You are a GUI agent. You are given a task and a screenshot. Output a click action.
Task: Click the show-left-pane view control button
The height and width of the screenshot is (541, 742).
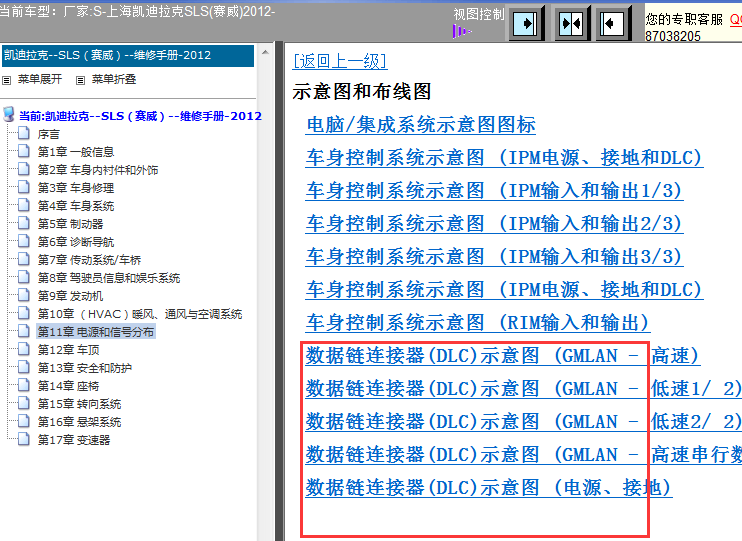(x=613, y=23)
